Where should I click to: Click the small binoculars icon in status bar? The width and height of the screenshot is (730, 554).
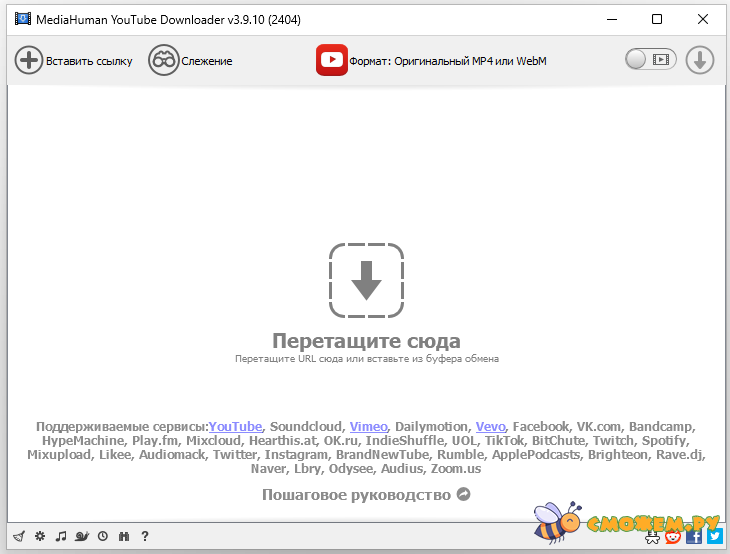click(x=124, y=536)
